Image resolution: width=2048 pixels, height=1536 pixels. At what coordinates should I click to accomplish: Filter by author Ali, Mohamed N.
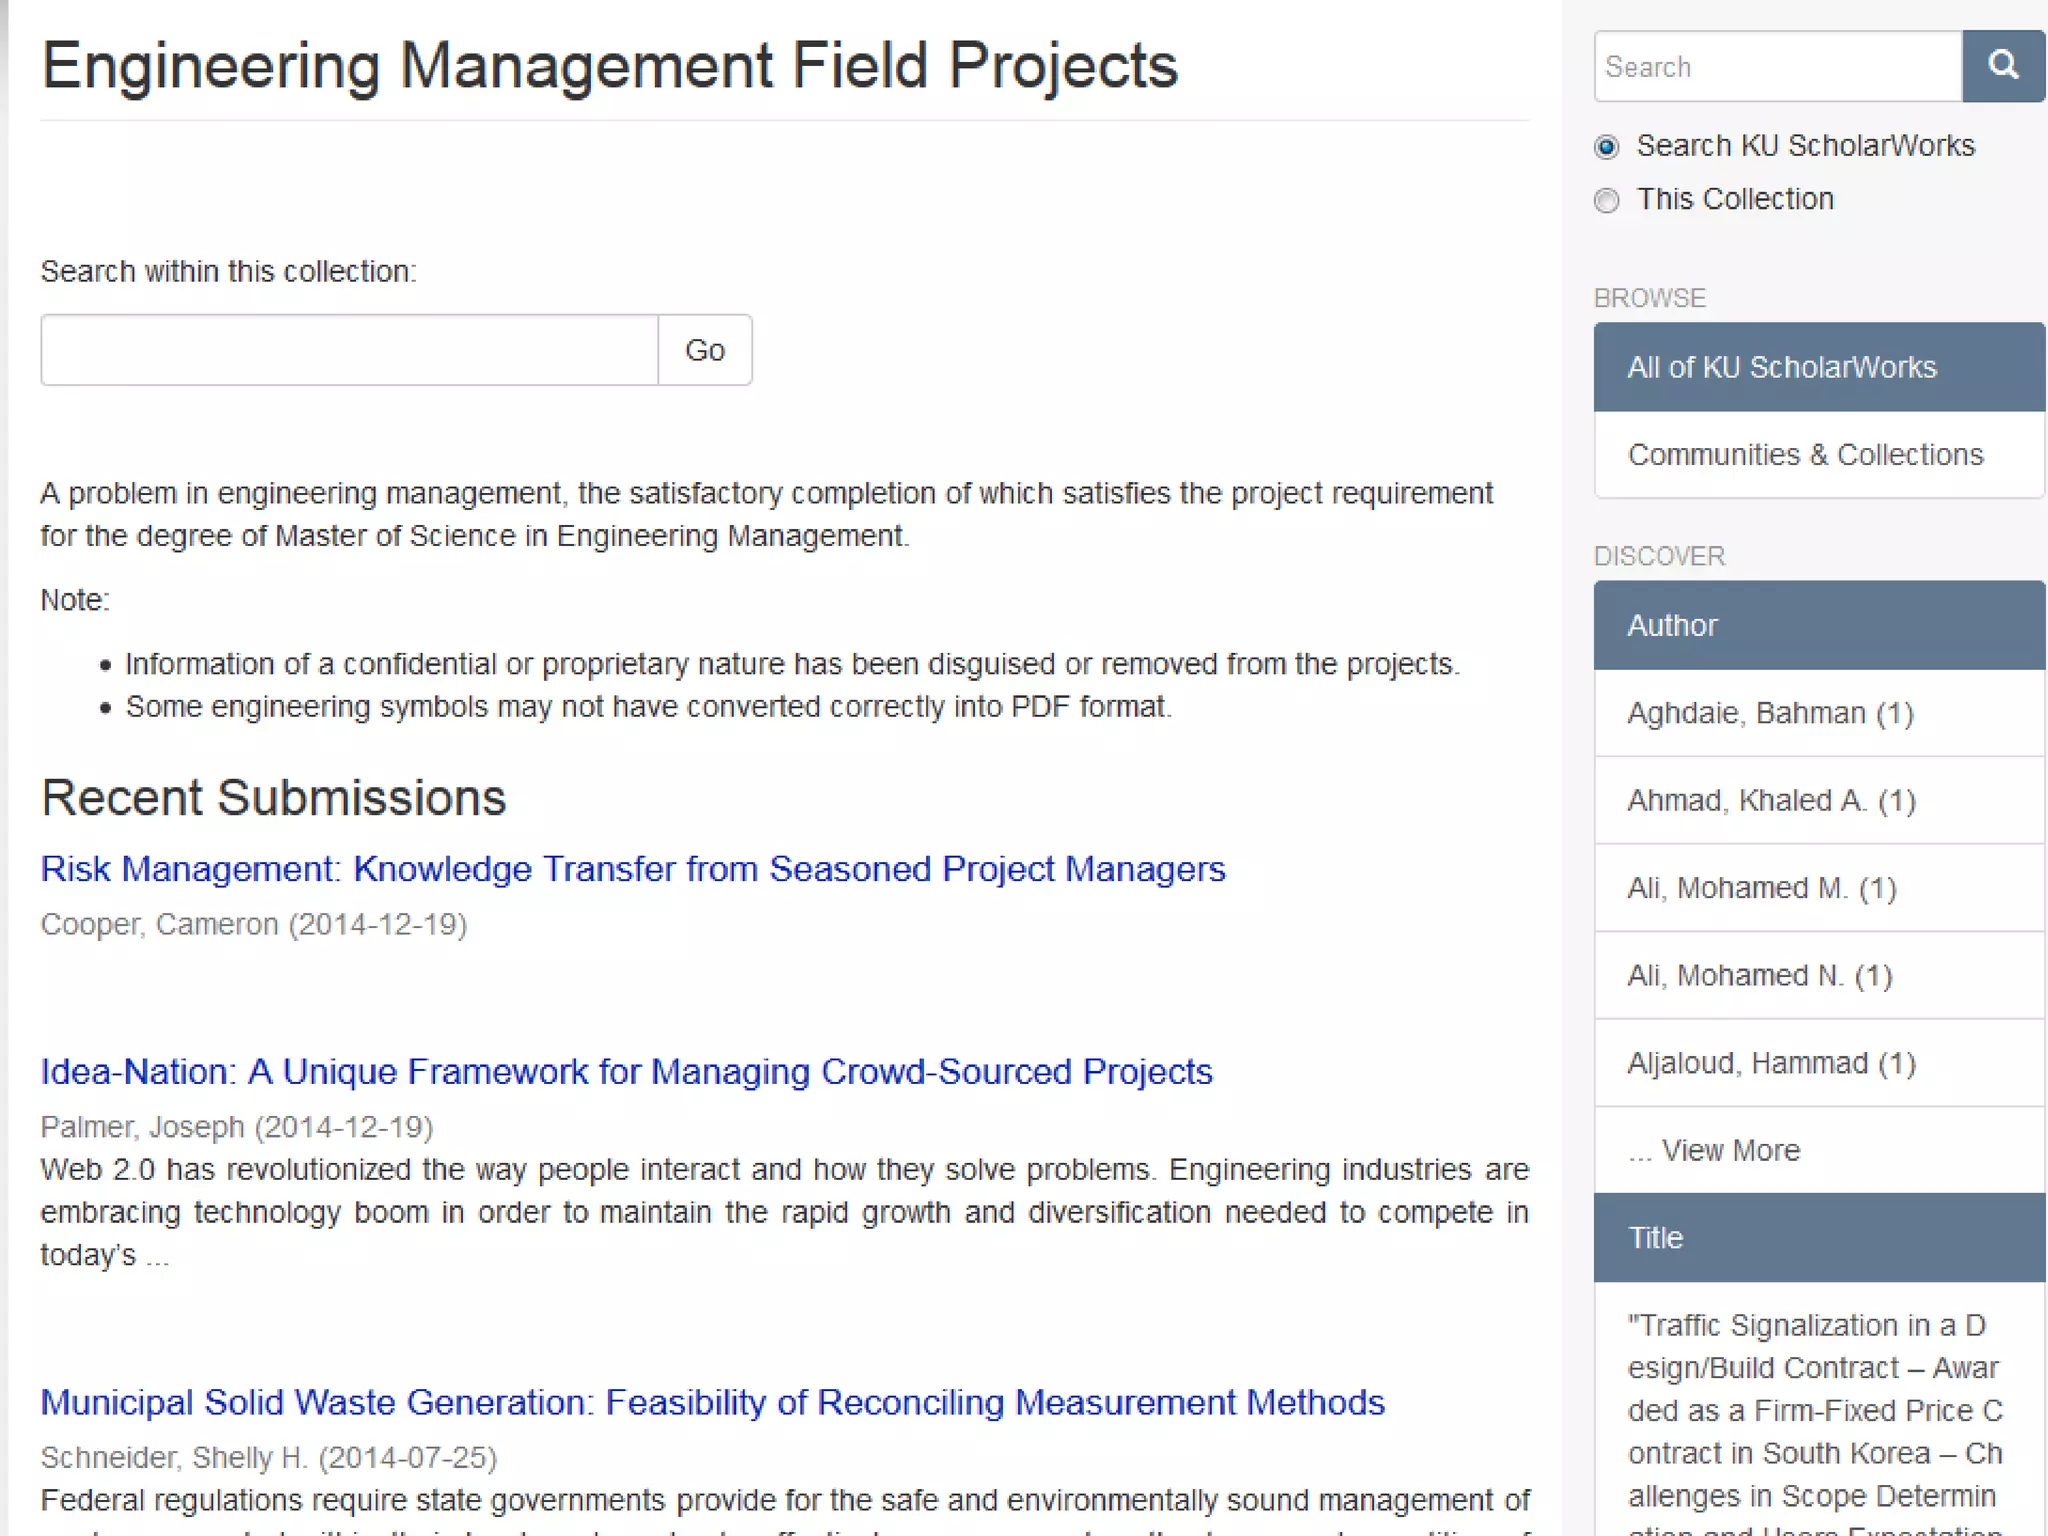[x=1759, y=975]
